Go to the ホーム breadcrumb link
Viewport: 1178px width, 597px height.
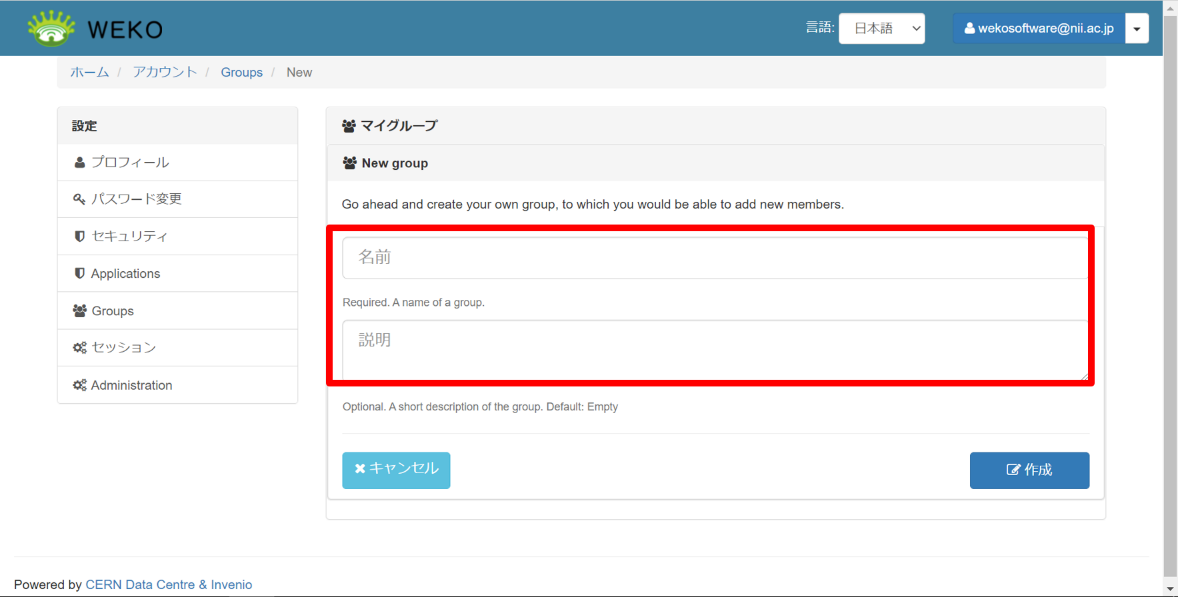(x=89, y=72)
